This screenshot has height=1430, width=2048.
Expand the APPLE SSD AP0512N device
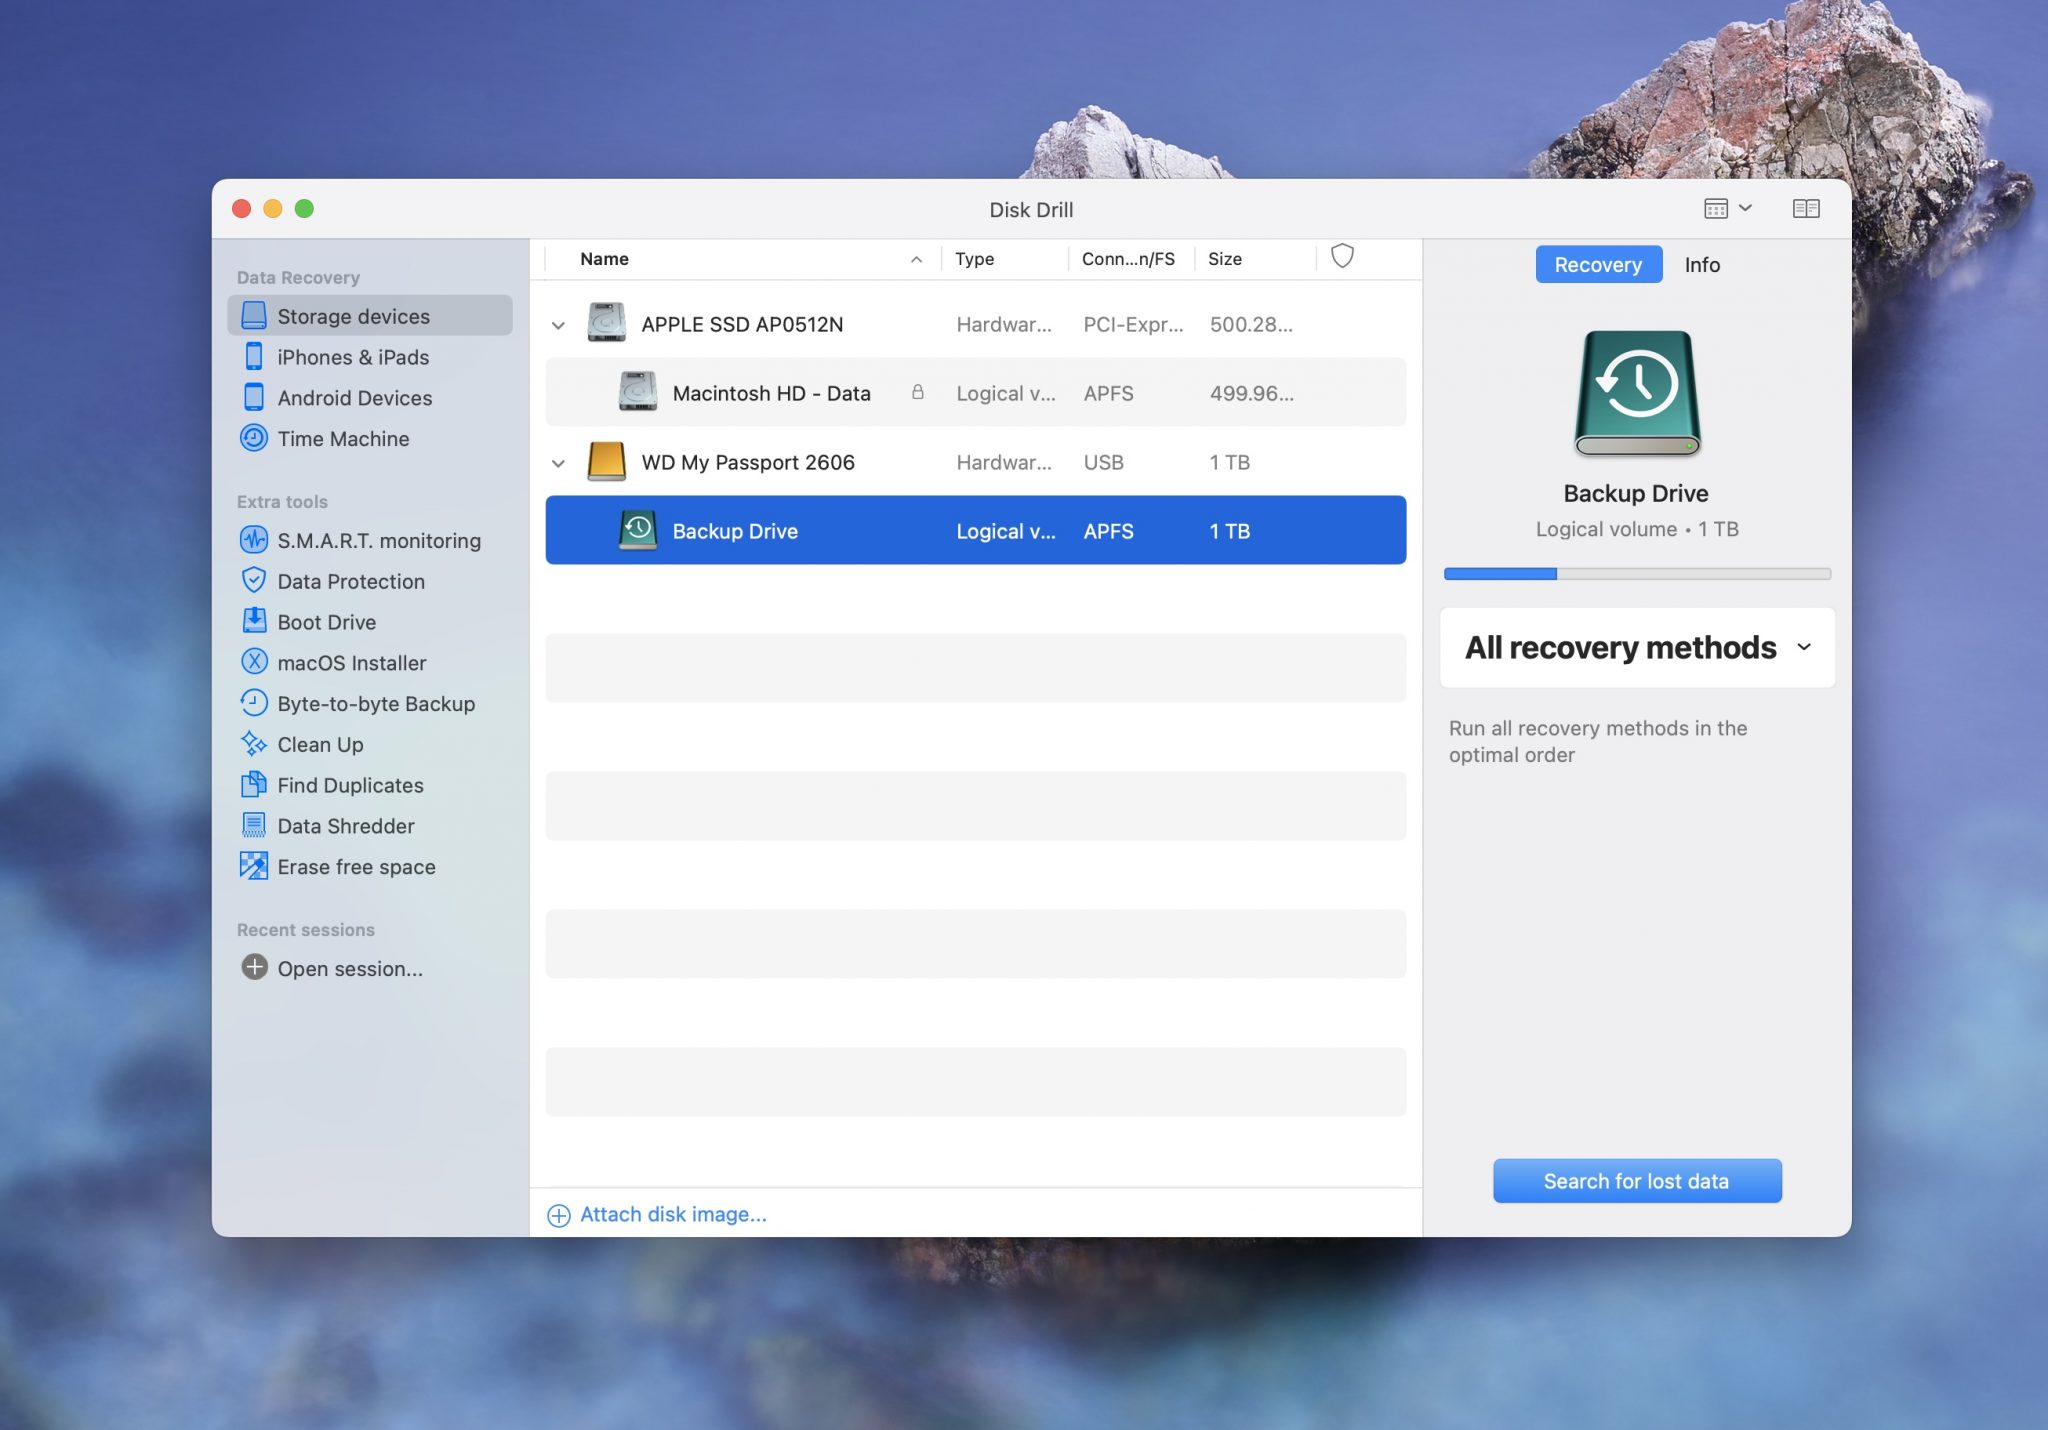click(556, 324)
